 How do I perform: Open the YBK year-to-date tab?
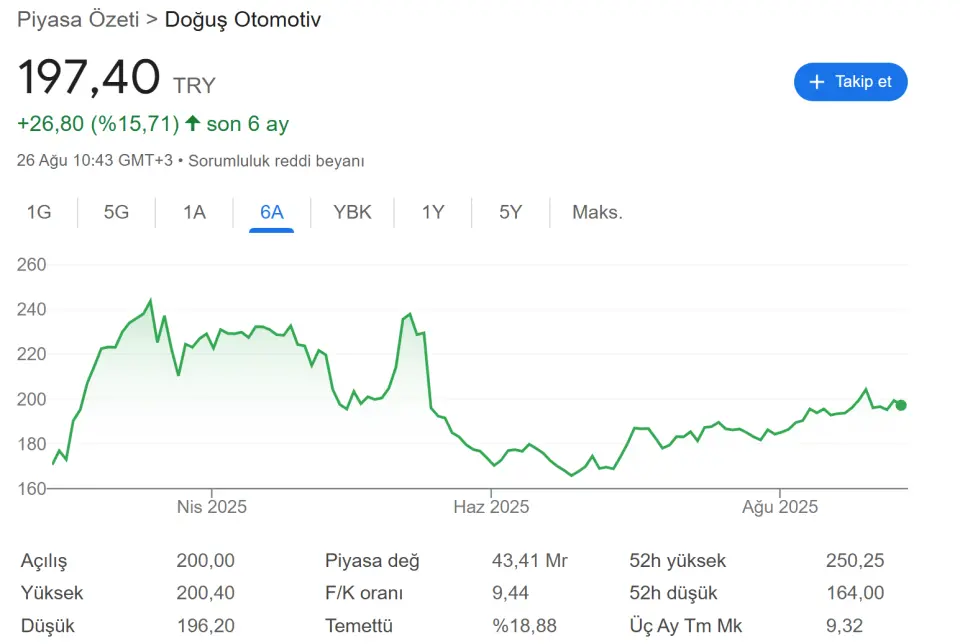coord(352,212)
